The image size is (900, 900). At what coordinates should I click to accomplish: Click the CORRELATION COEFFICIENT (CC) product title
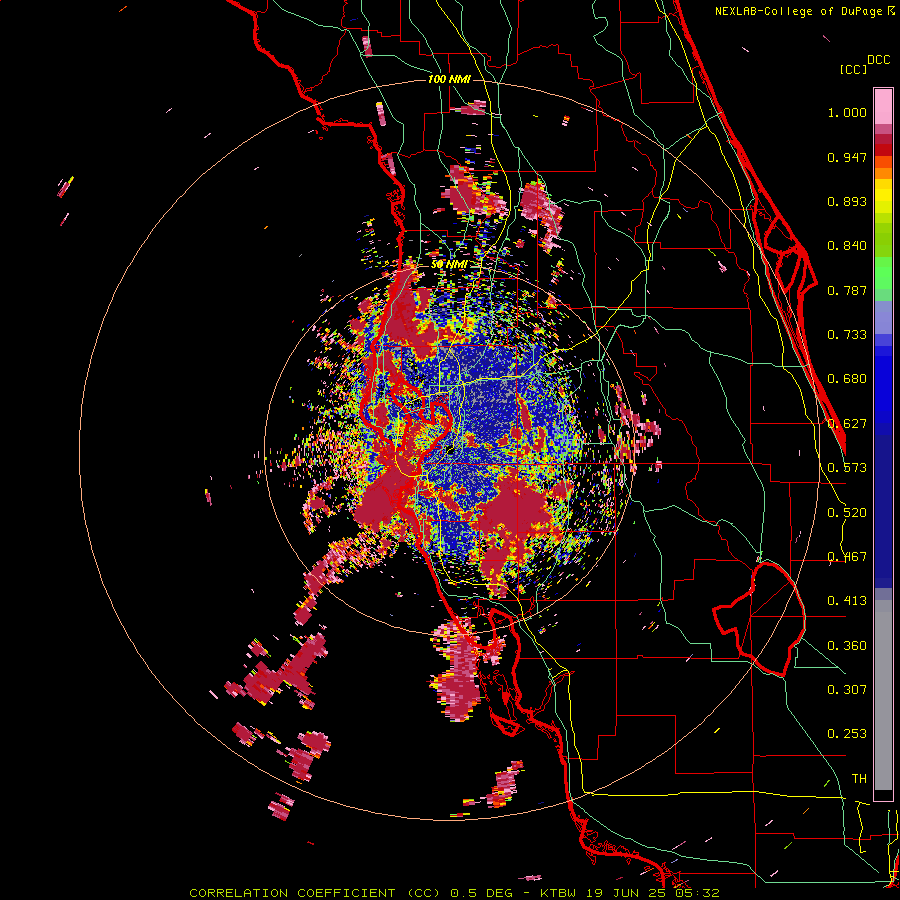315,893
